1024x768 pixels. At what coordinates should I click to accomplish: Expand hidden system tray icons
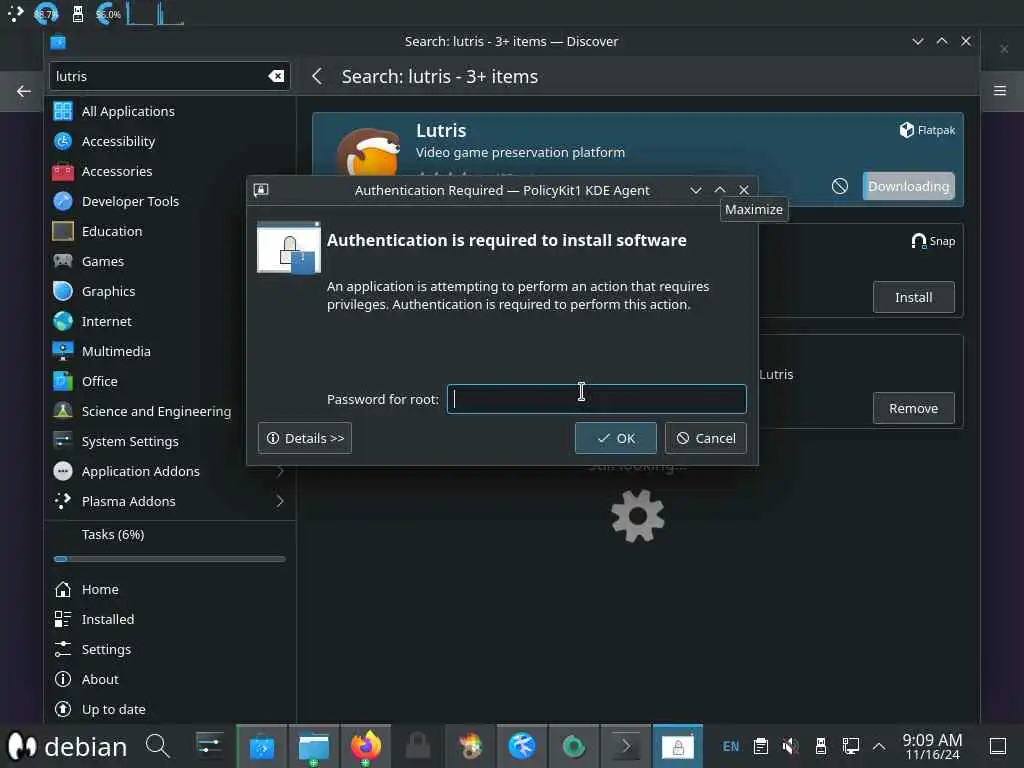coord(879,746)
